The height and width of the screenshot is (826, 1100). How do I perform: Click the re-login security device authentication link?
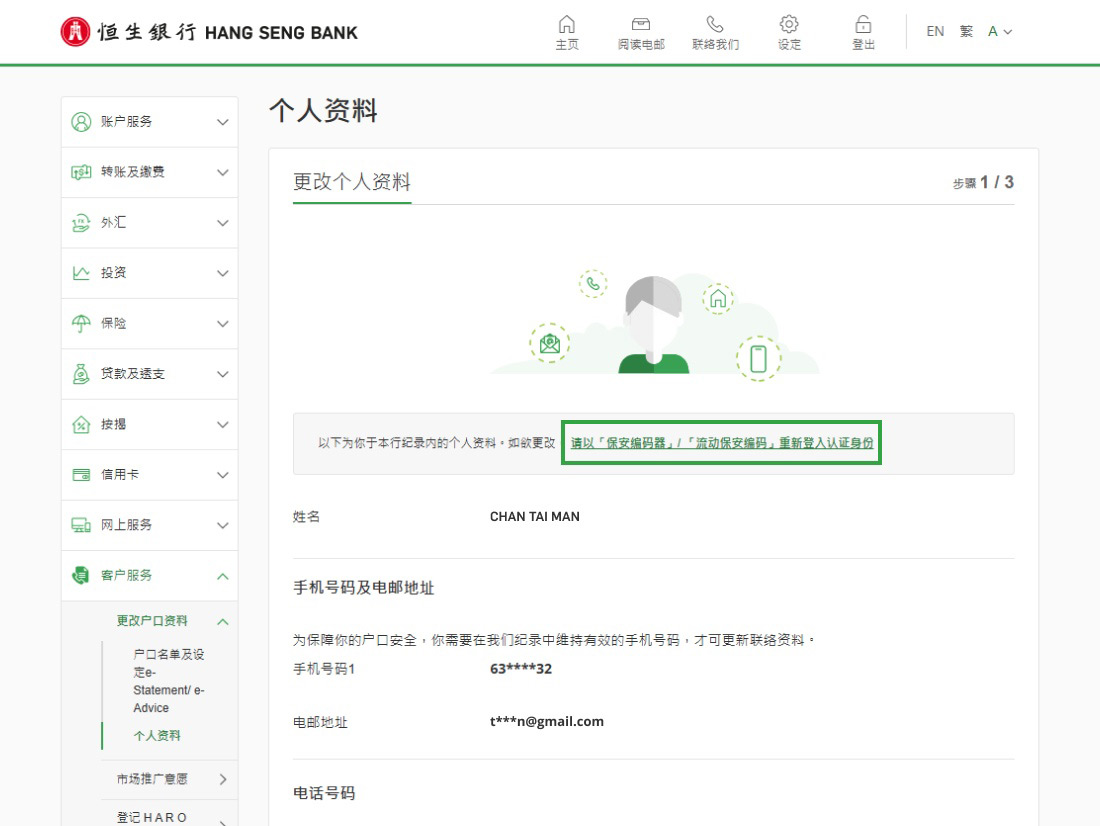point(721,442)
